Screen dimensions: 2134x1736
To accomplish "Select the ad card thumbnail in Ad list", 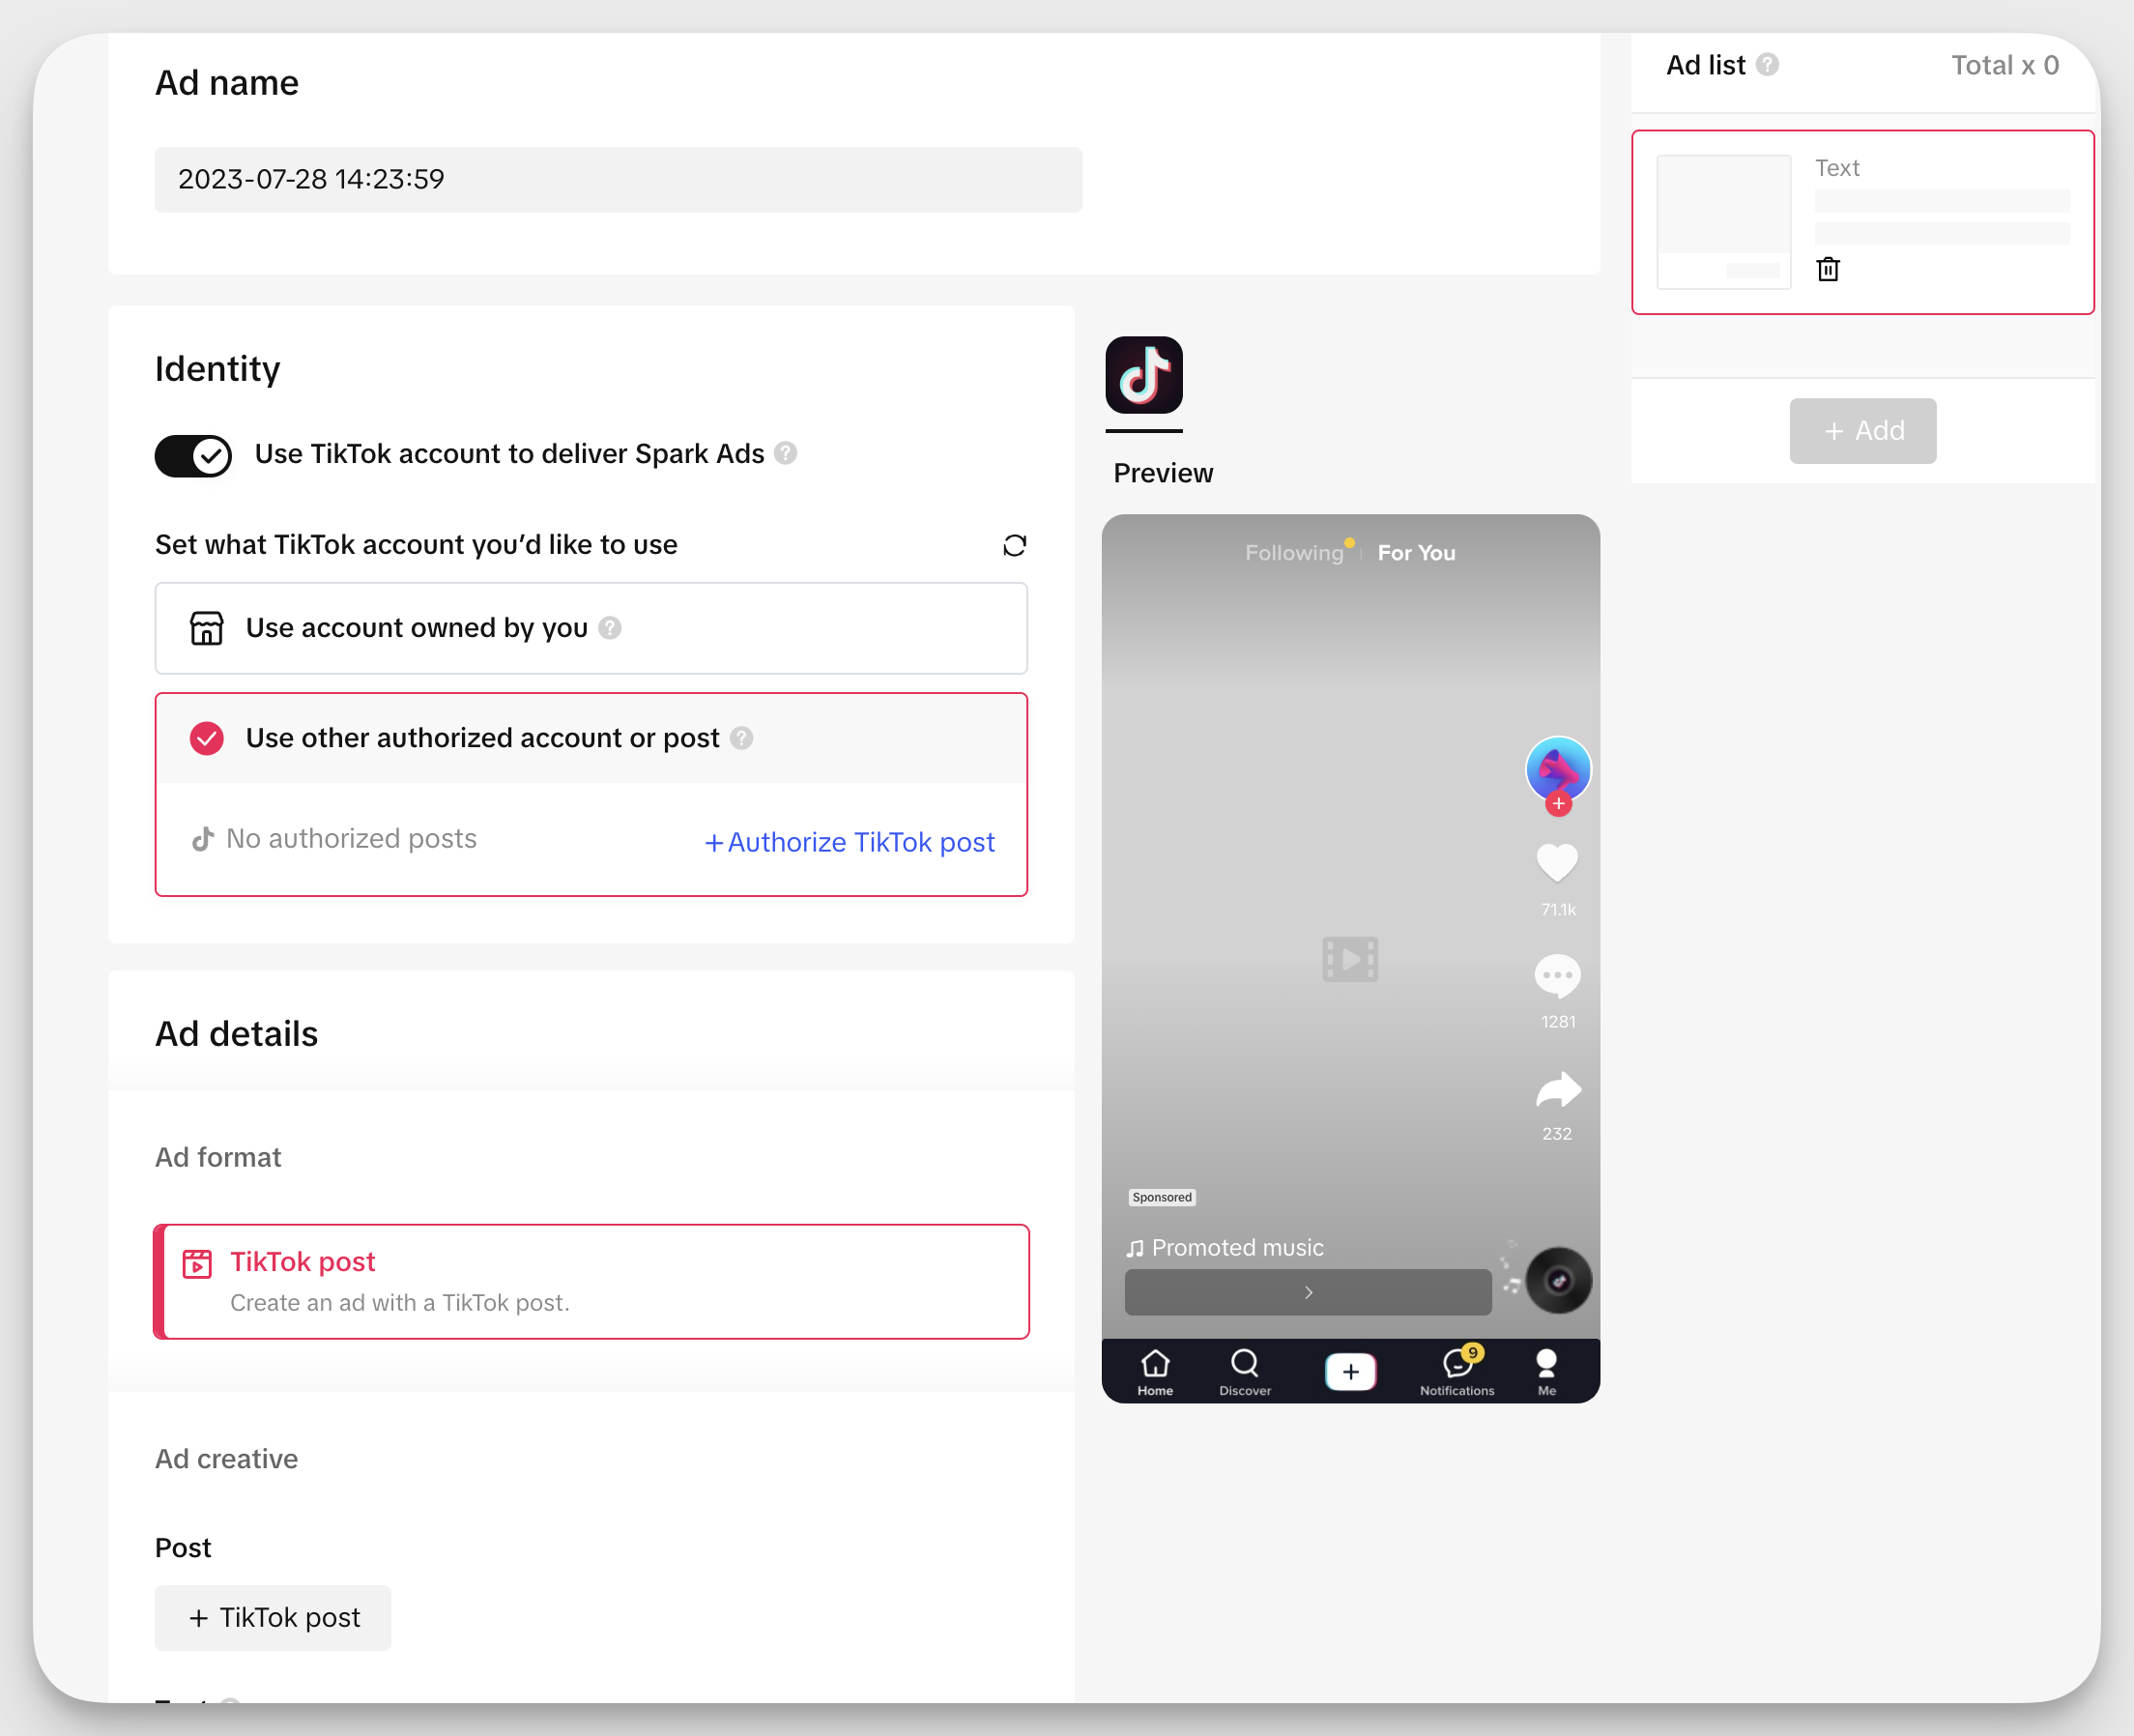I will 1723,222.
